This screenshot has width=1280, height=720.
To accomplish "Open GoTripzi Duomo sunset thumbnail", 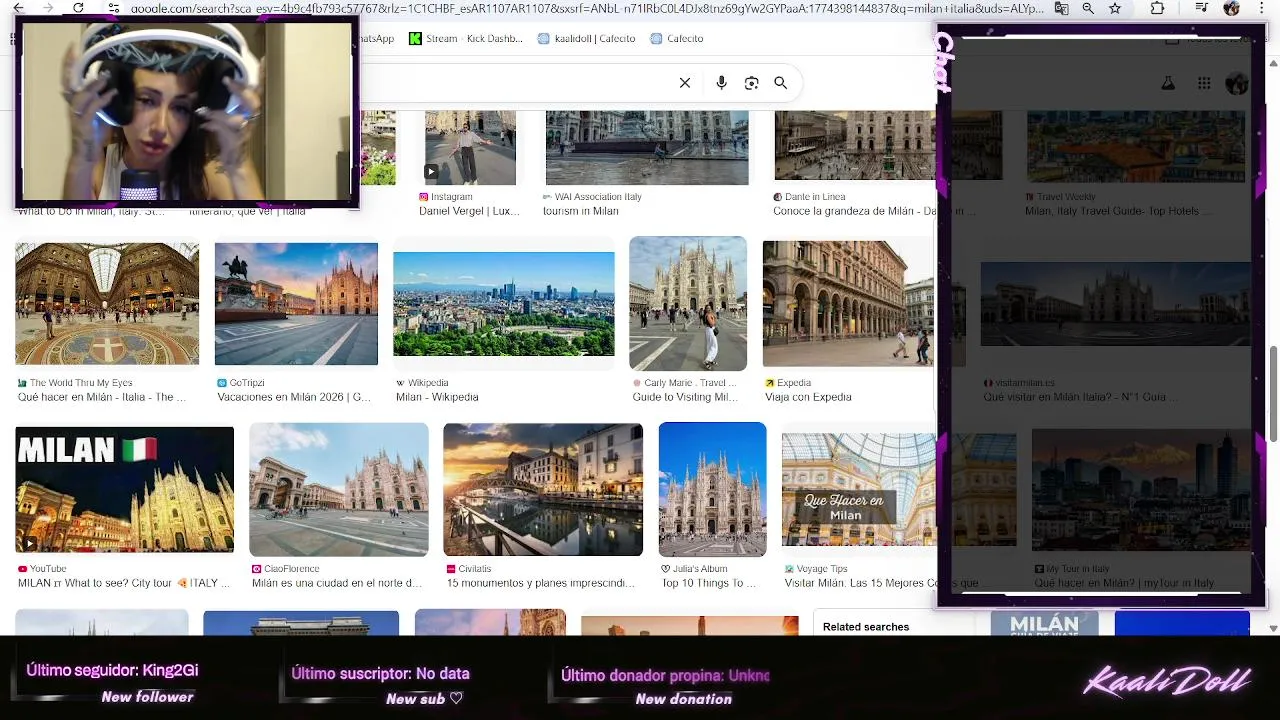I will click(x=296, y=304).
